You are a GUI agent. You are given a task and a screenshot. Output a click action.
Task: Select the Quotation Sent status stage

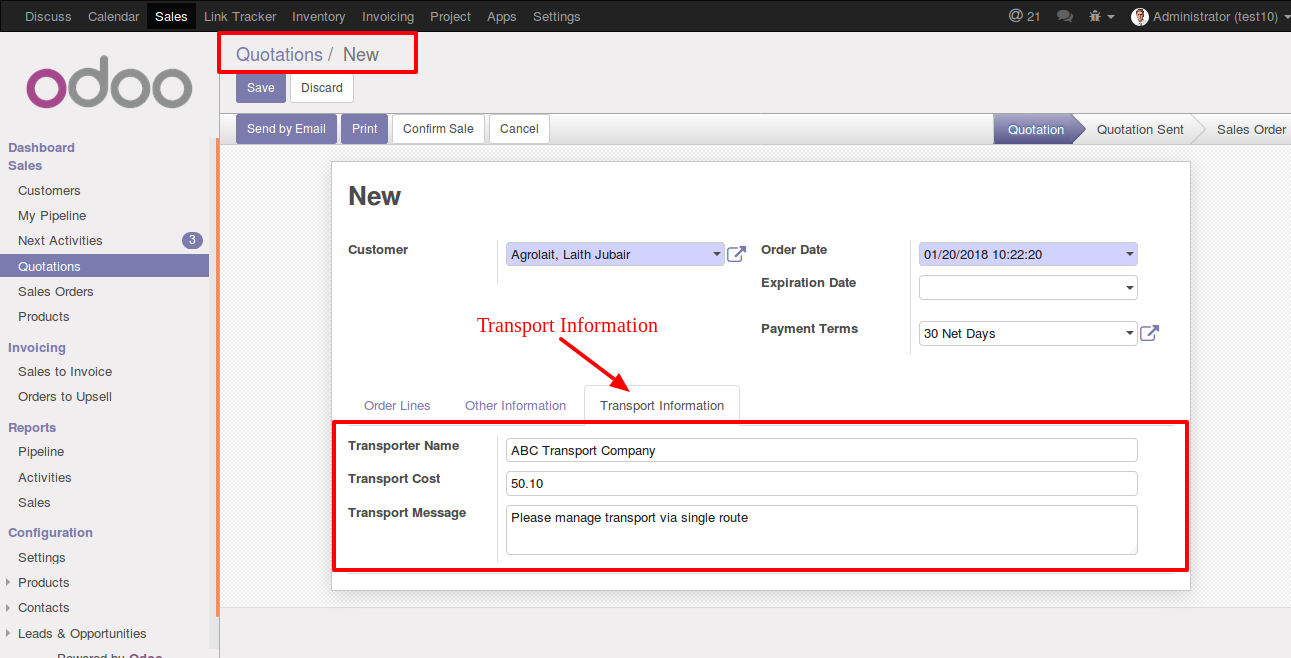pyautogui.click(x=1139, y=129)
